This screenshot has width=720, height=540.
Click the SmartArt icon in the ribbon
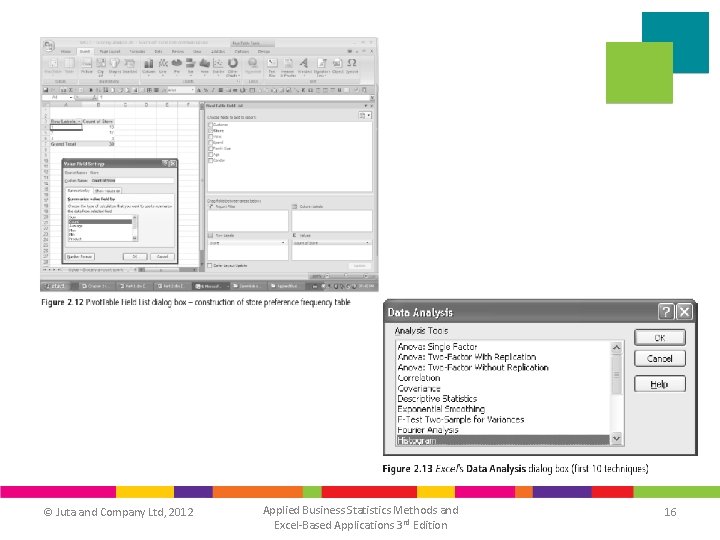coord(129,66)
